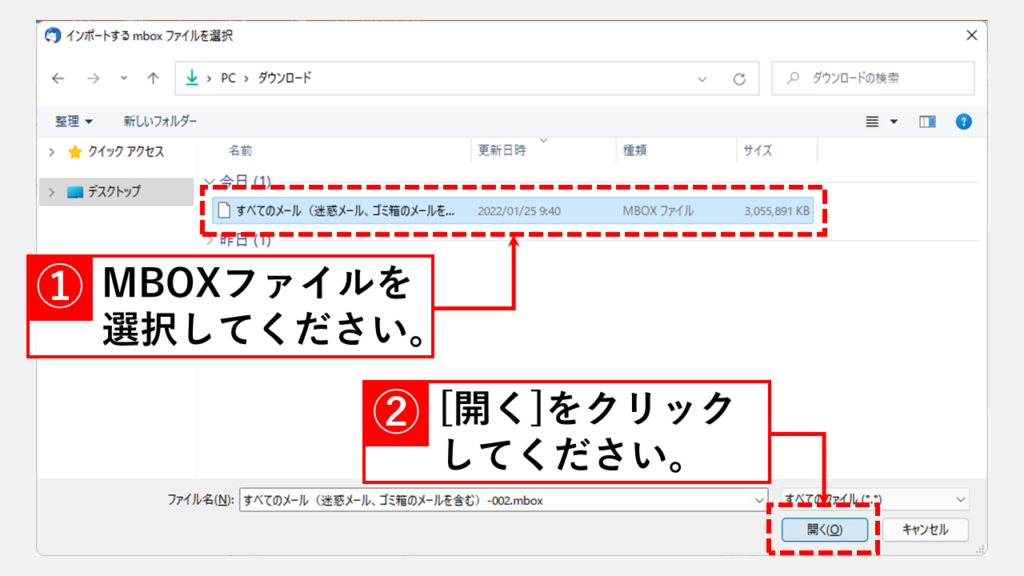Click the キャンセル button
The height and width of the screenshot is (576, 1024).
[923, 530]
